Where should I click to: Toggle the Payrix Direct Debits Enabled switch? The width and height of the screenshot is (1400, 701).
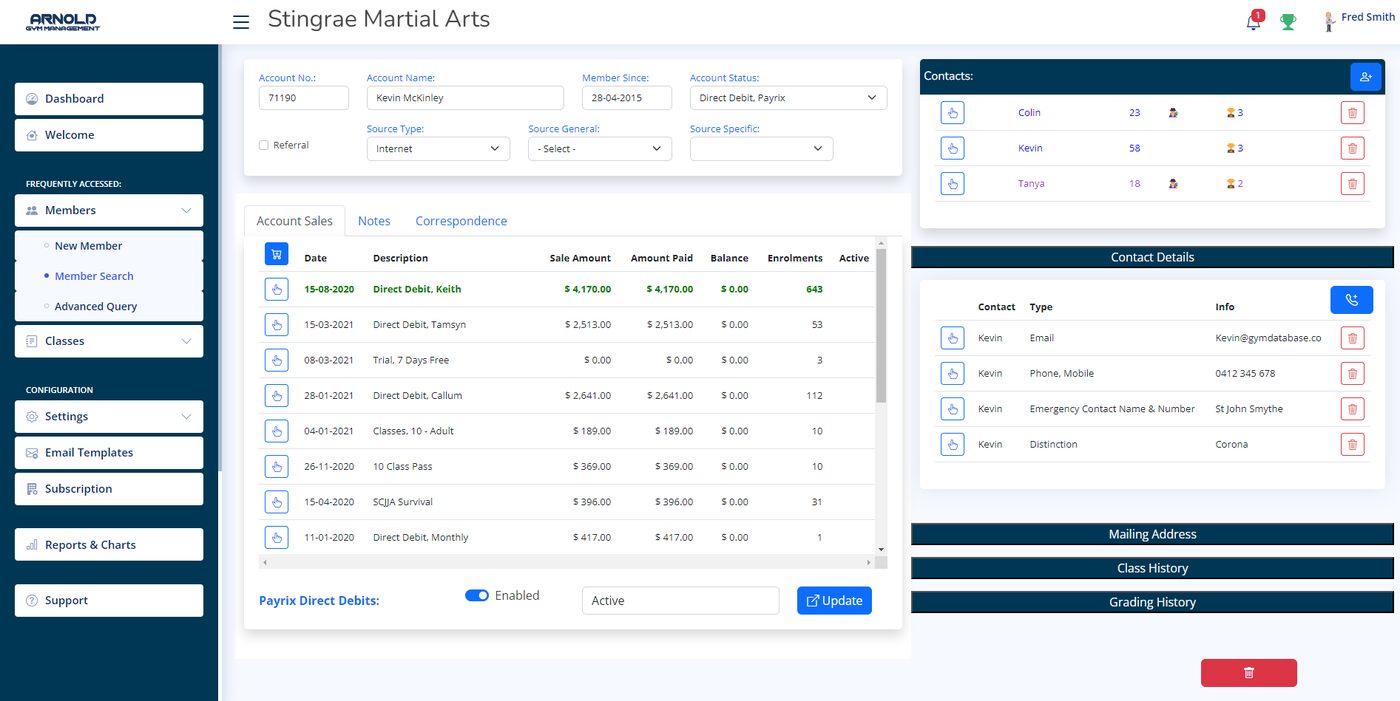477,595
